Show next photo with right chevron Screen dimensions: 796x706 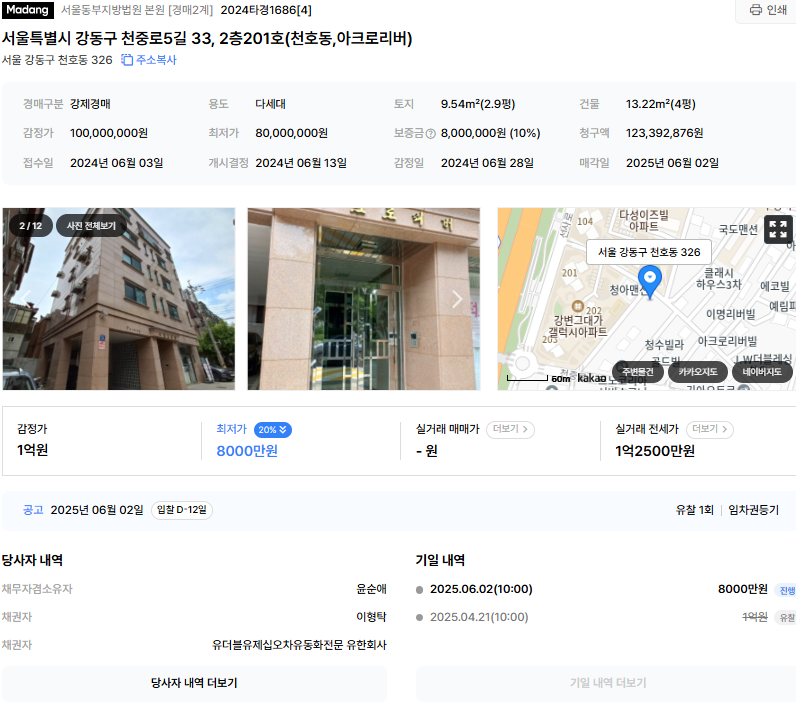[x=457, y=299]
